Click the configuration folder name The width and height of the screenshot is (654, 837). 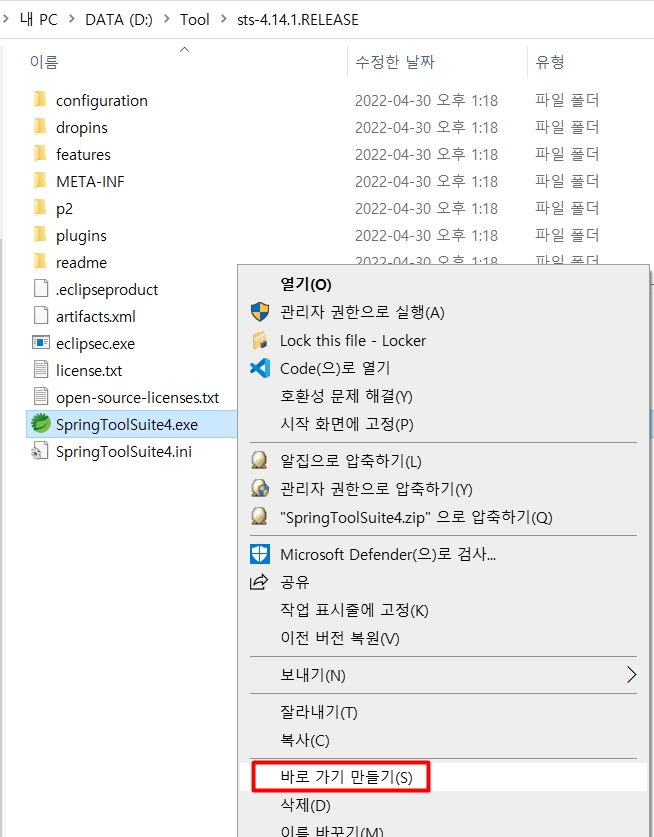(102, 100)
